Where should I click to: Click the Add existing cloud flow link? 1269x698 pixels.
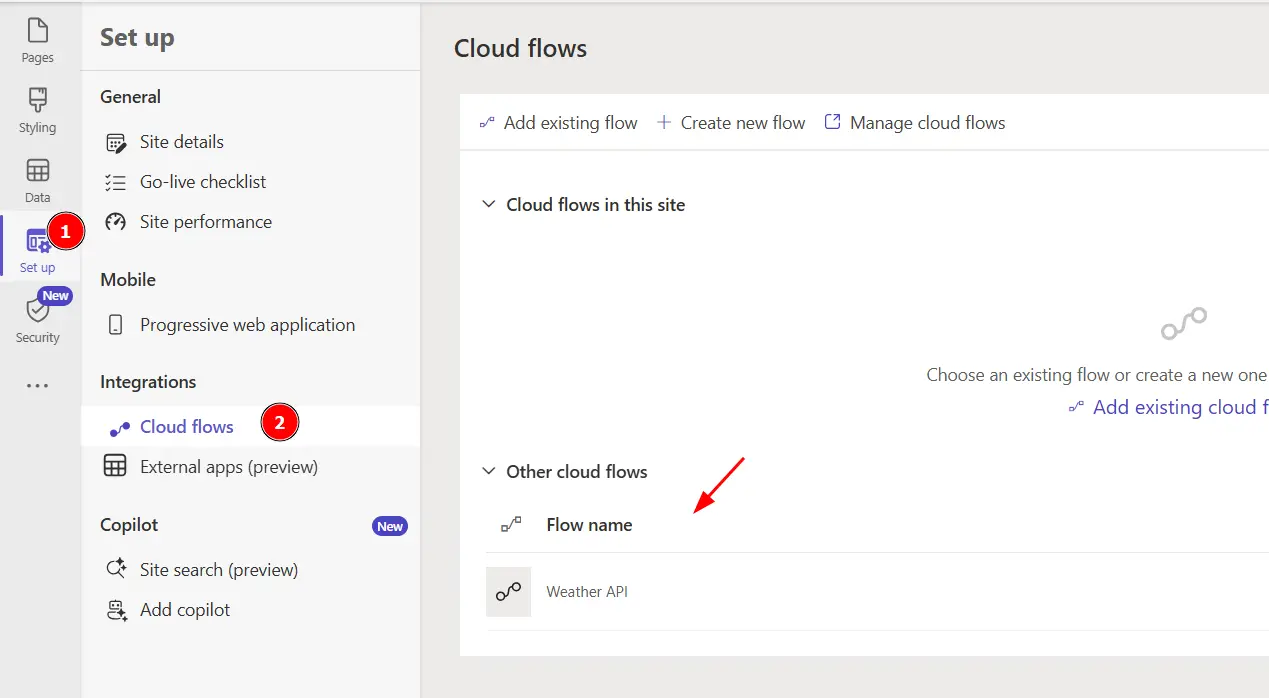pyautogui.click(x=1168, y=407)
